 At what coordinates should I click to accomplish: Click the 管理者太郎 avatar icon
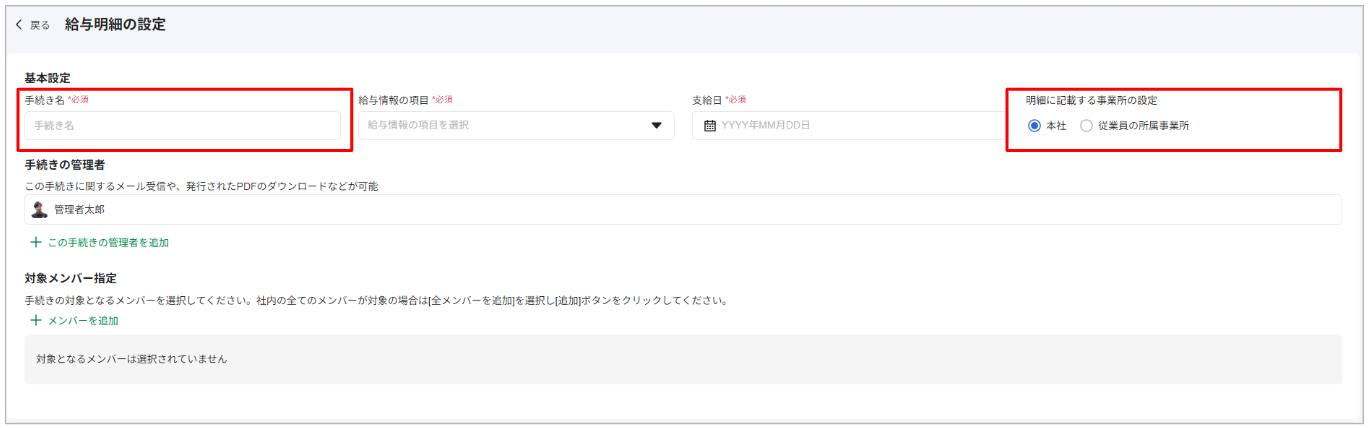click(40, 209)
